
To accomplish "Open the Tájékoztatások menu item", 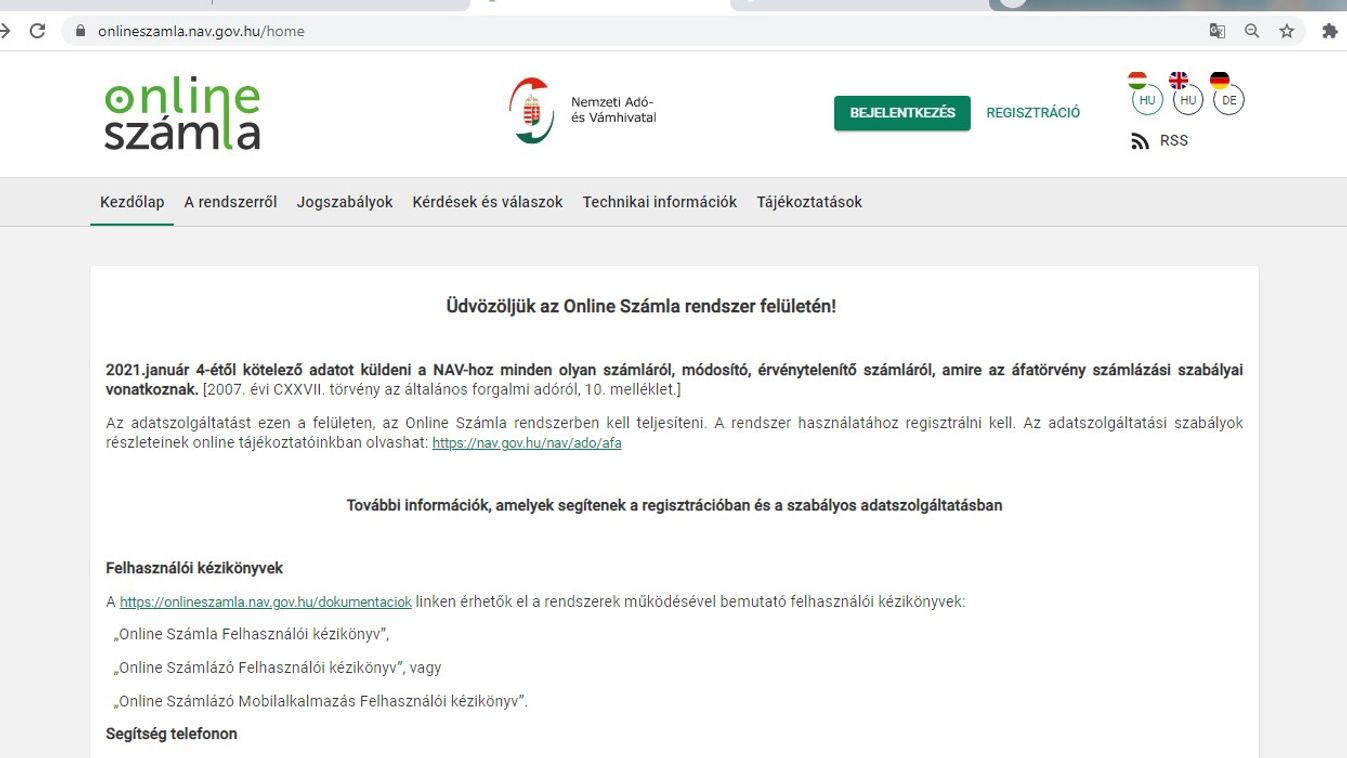I will point(809,202).
